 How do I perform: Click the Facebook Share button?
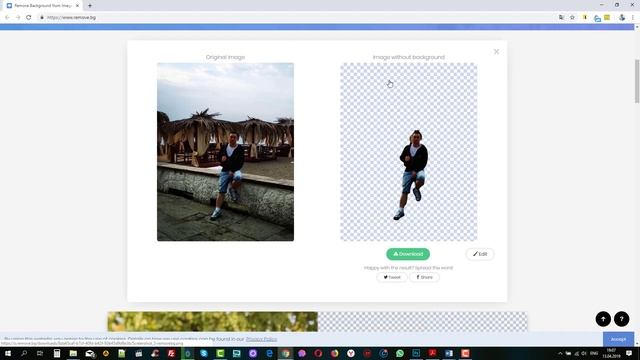coord(424,277)
